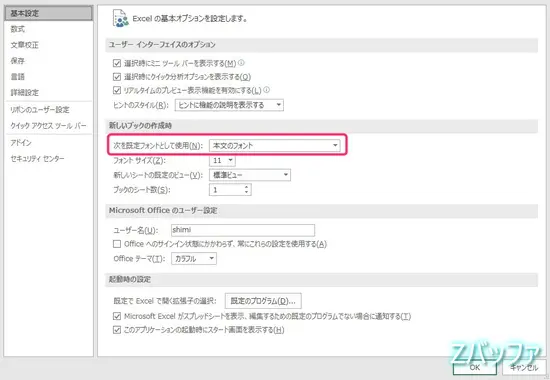Toggle real-time preview checkbox
Screen dimensions: 550x380
click(x=117, y=91)
